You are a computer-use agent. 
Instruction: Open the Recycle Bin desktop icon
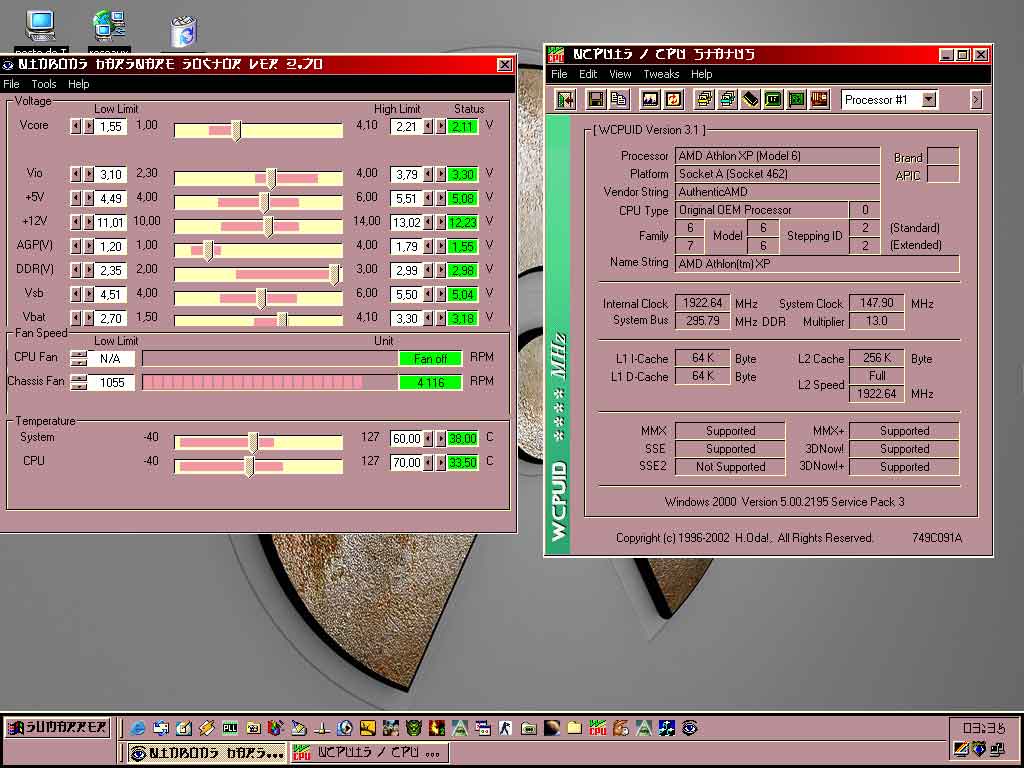(x=184, y=33)
